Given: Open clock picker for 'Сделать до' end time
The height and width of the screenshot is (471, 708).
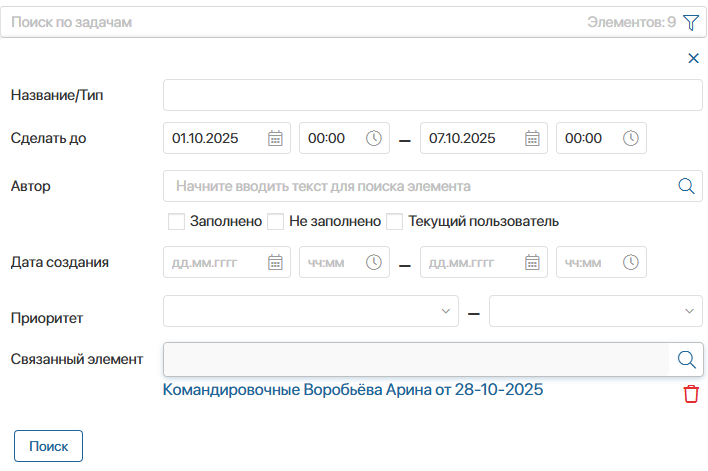Looking at the screenshot, I should 630,139.
